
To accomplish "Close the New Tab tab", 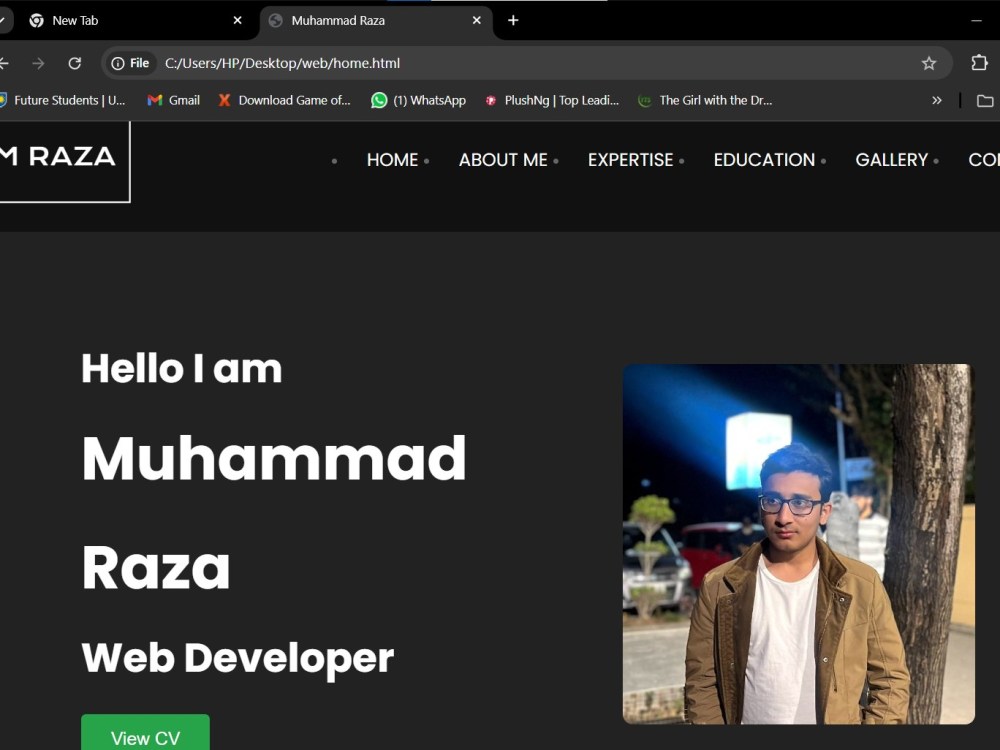I will pos(237,20).
